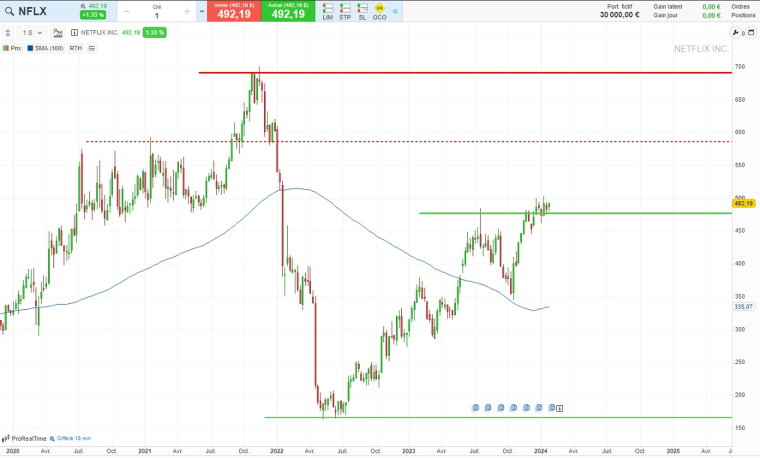
Task: Click the red Vente 492,19 button
Action: click(x=234, y=11)
